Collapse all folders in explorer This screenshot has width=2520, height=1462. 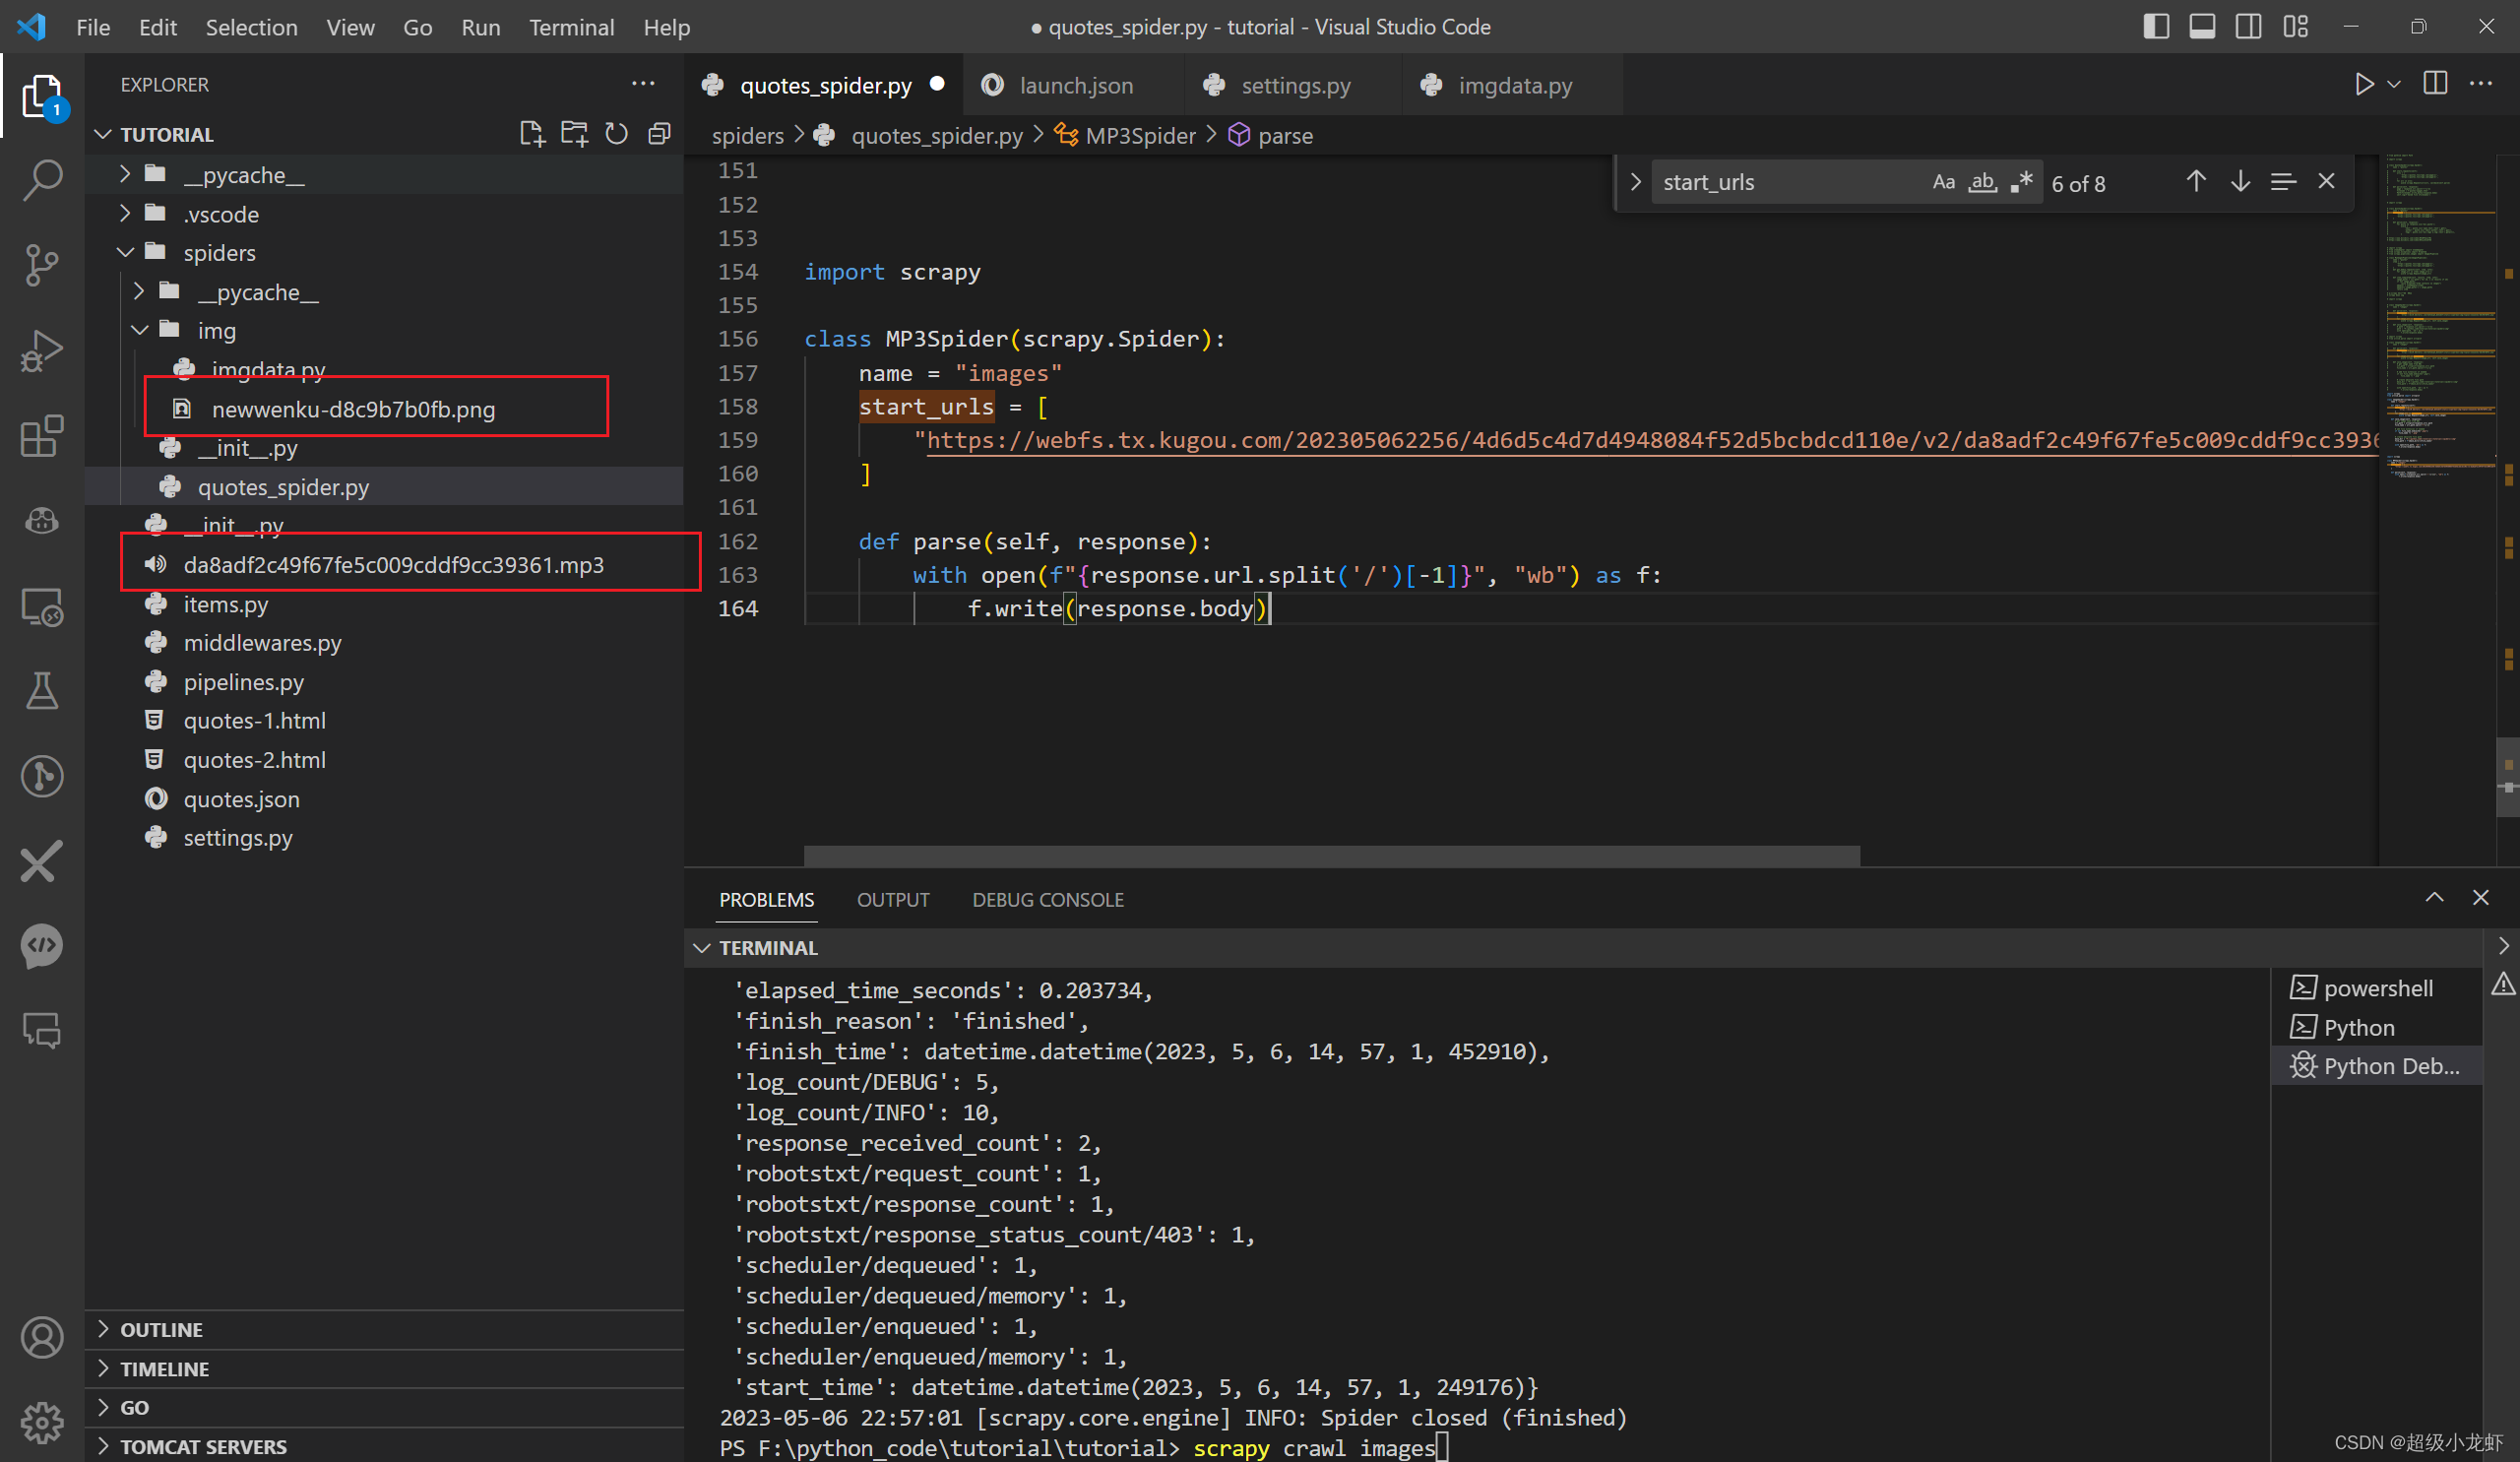click(659, 134)
